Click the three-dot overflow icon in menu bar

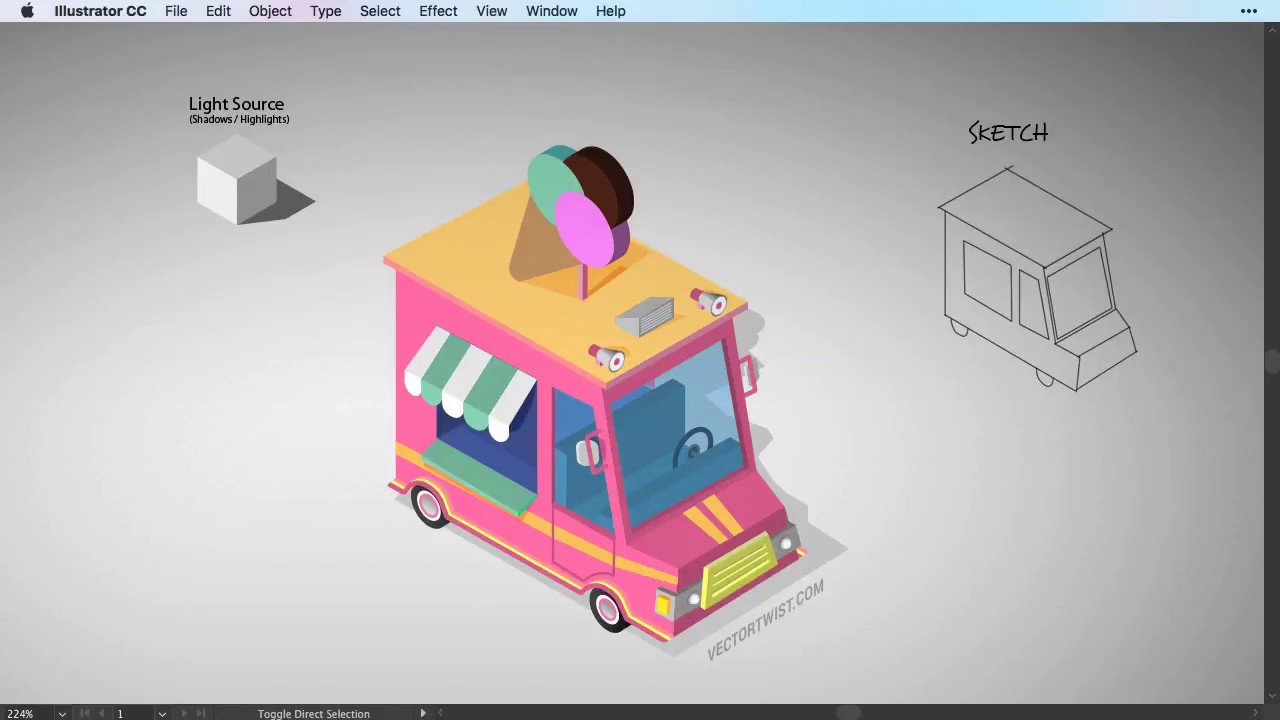click(1249, 11)
